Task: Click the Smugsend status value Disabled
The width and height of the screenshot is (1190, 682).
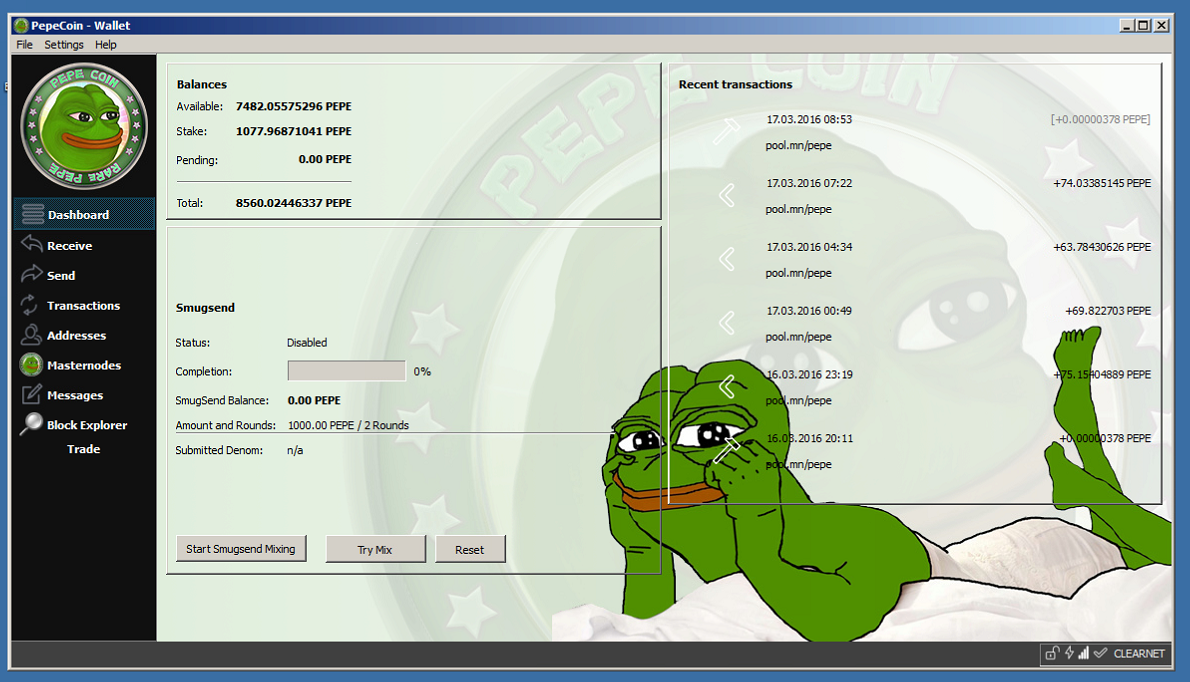Action: (307, 343)
